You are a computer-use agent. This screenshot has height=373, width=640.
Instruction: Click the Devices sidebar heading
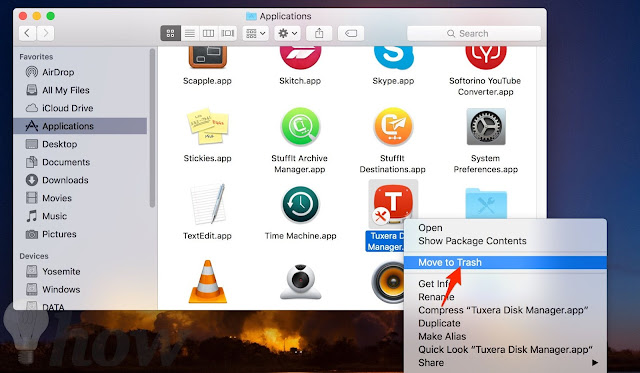tap(34, 256)
